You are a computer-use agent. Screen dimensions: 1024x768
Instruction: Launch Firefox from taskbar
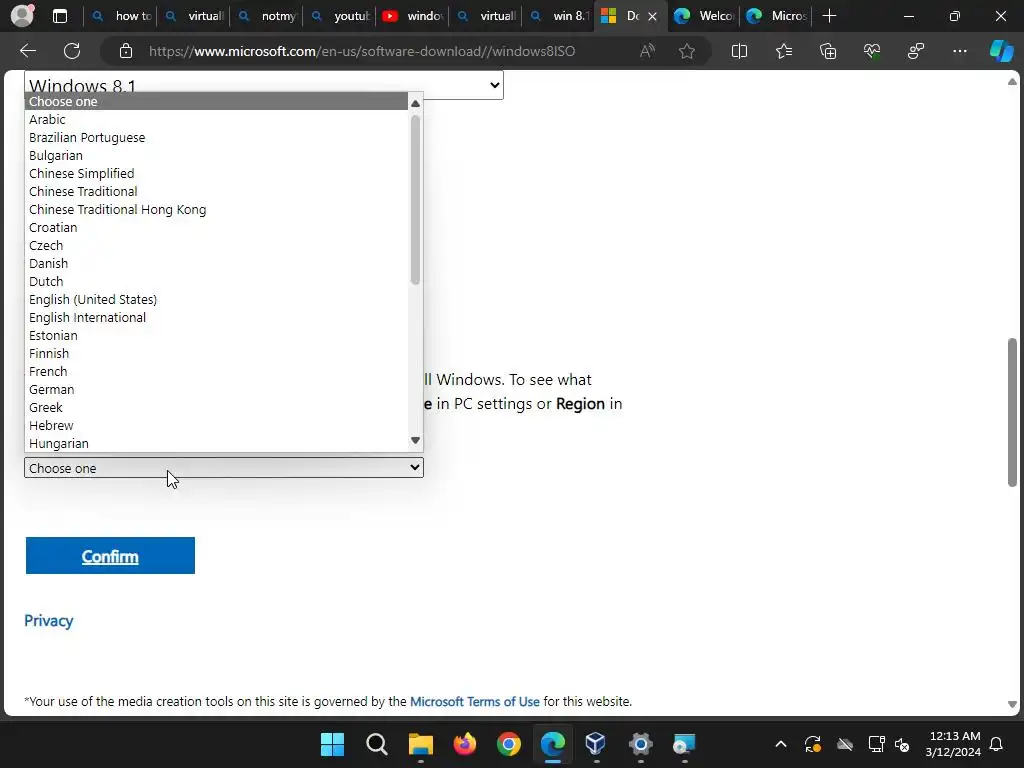464,744
